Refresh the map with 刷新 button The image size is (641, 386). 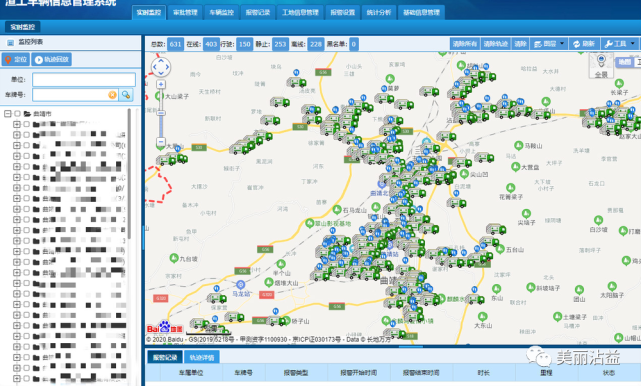584,44
